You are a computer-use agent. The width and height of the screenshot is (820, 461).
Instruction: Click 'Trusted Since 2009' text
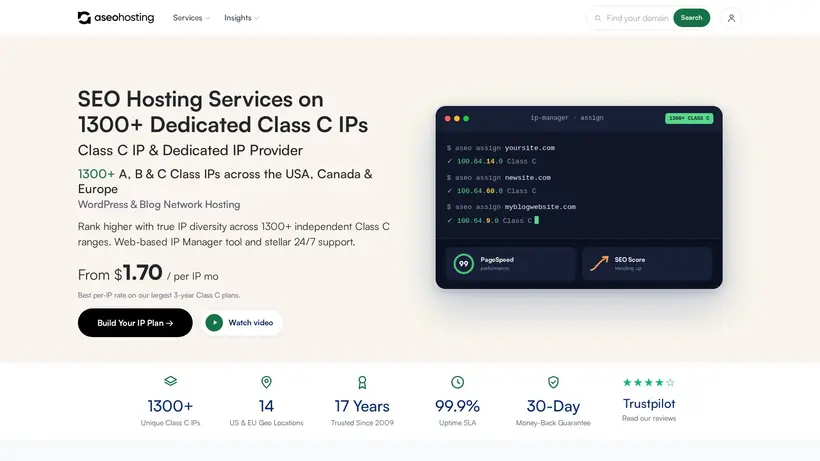[362, 423]
